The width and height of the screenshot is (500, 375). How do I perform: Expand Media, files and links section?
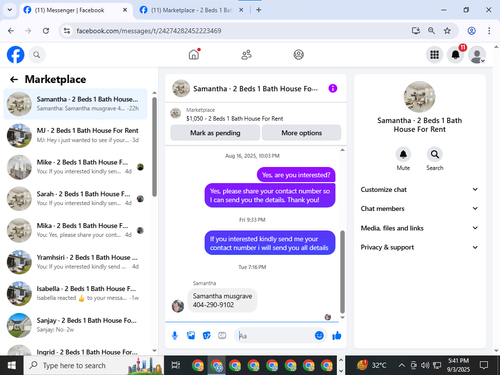(x=419, y=228)
